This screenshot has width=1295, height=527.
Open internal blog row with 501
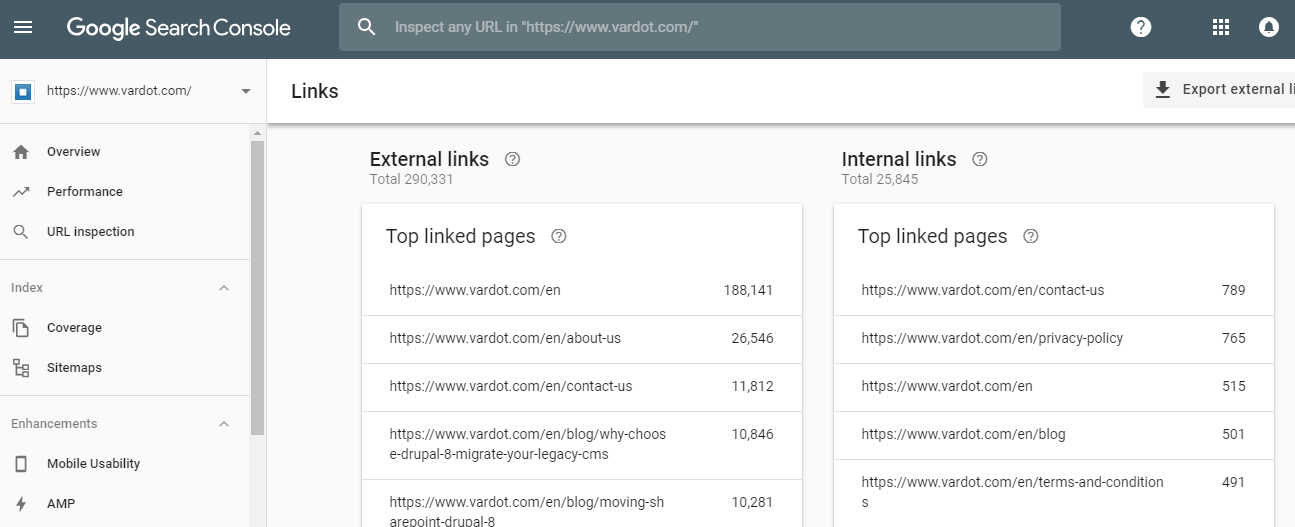coord(1054,435)
